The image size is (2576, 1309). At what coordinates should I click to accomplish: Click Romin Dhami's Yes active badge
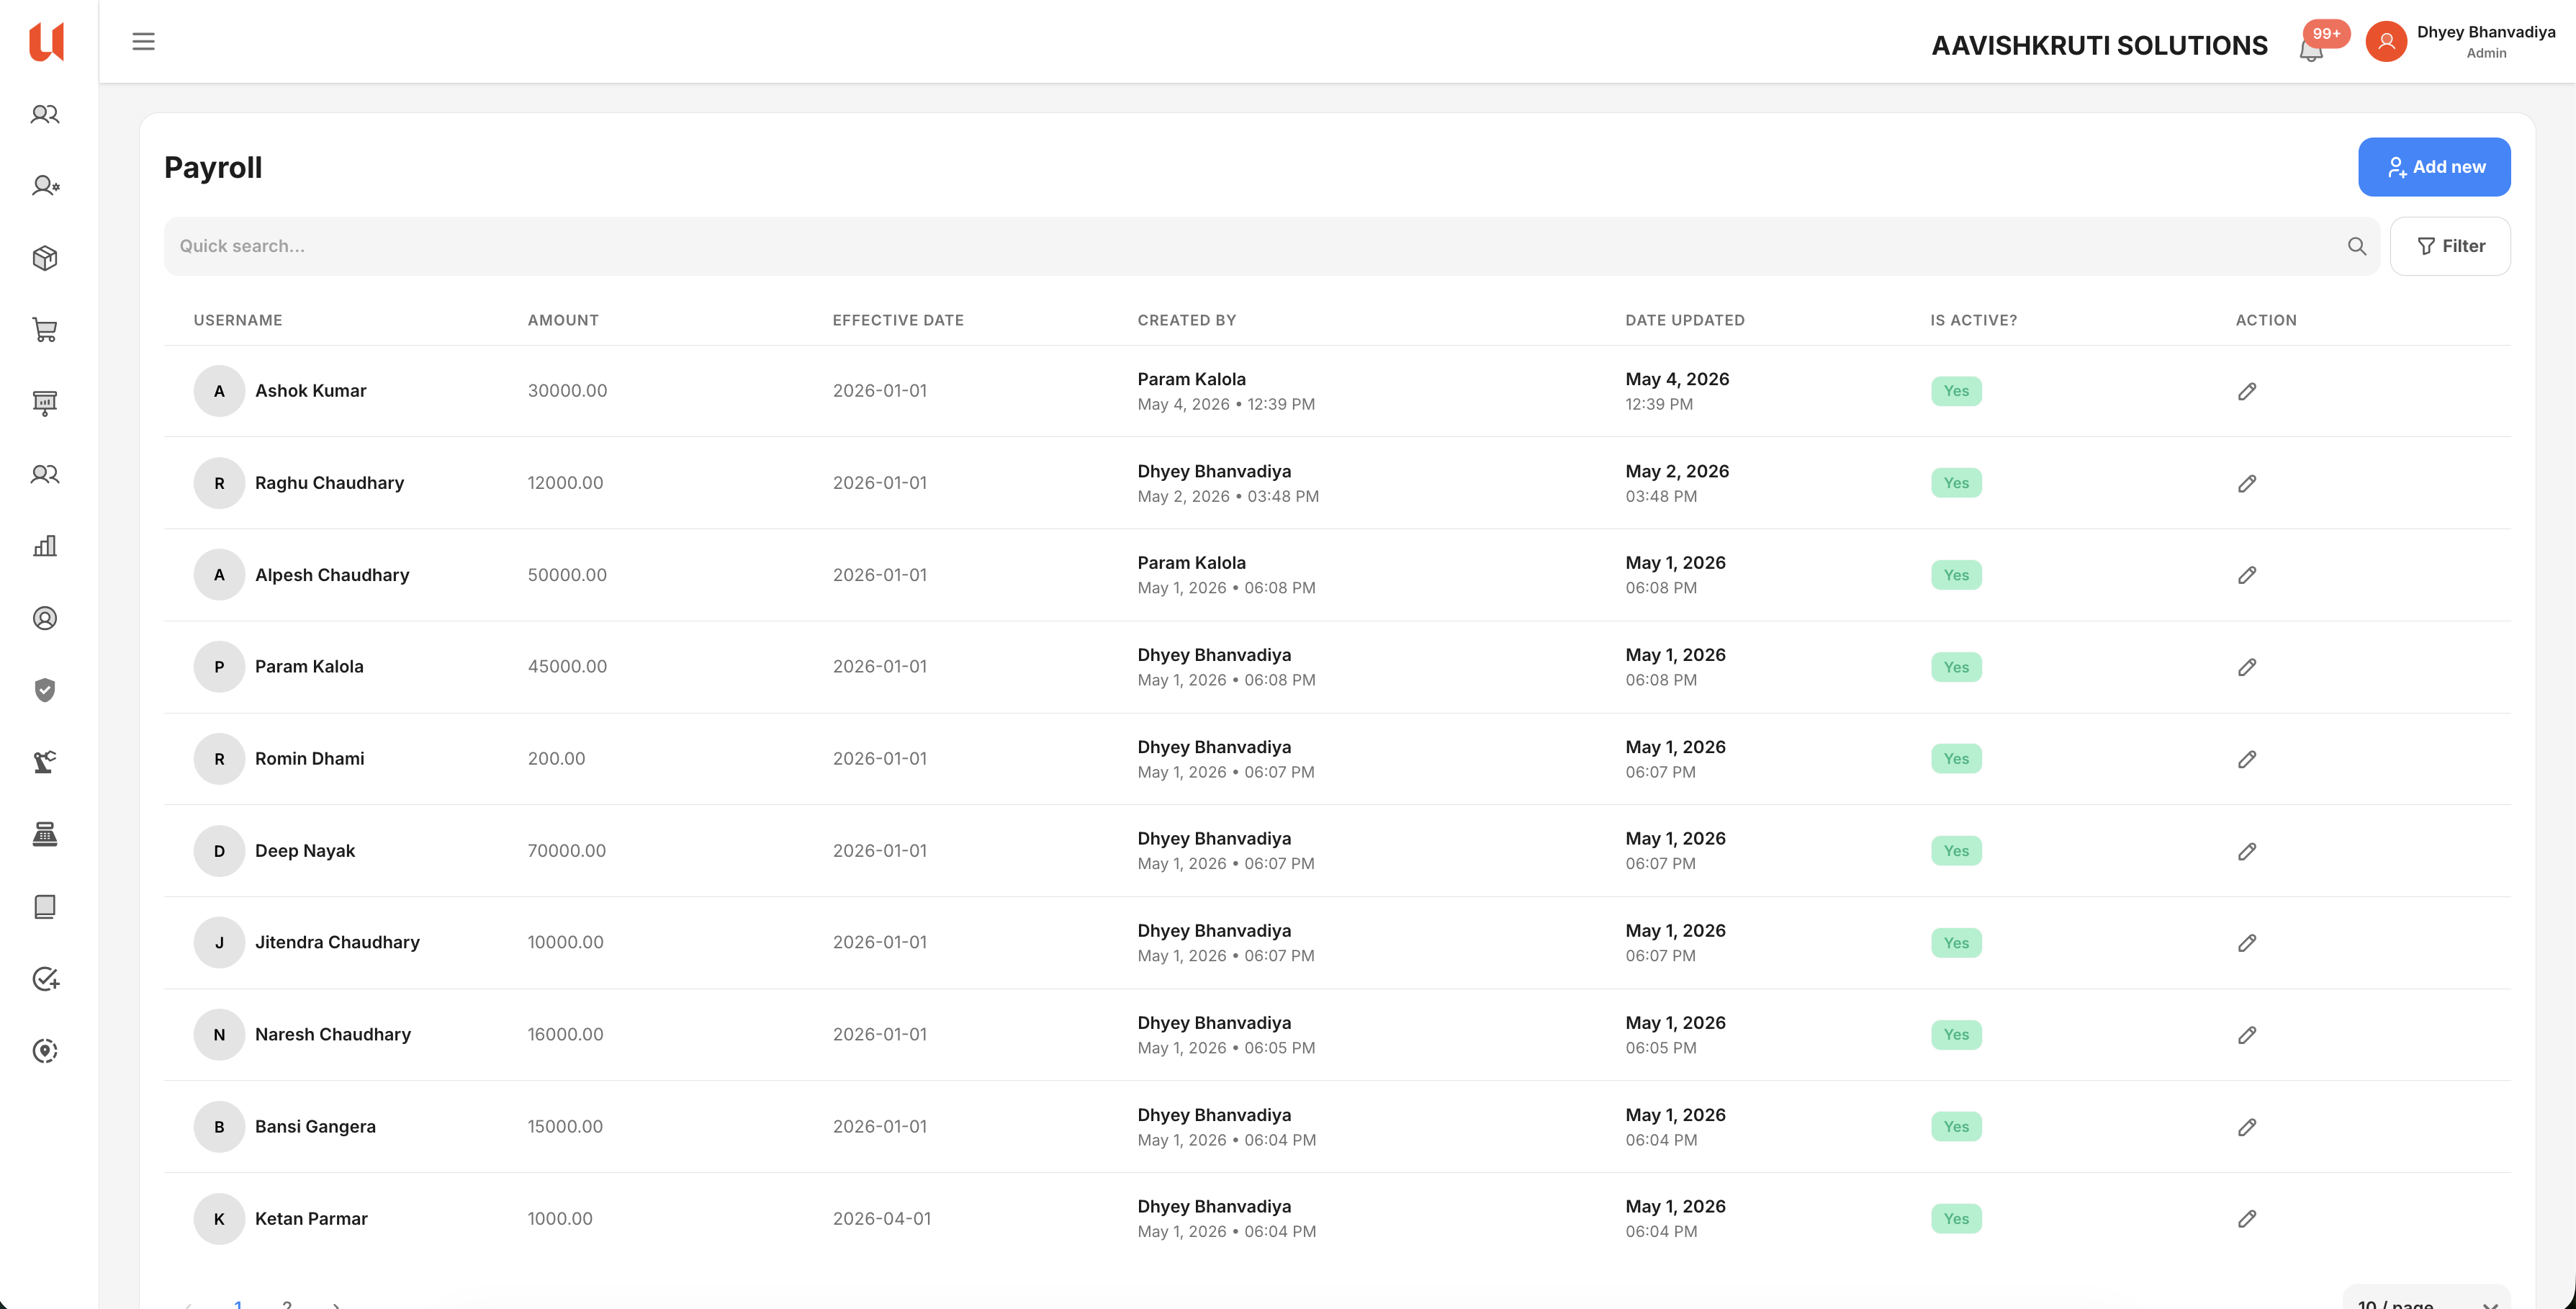(x=1955, y=759)
